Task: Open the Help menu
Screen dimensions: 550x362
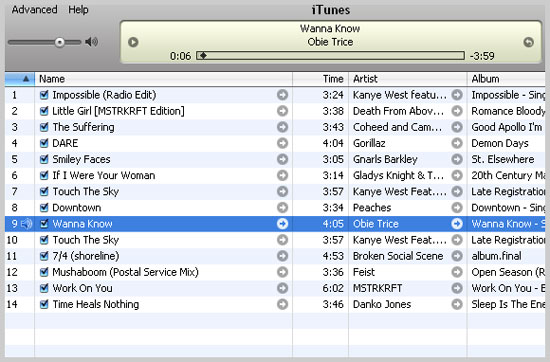Action: point(78,9)
